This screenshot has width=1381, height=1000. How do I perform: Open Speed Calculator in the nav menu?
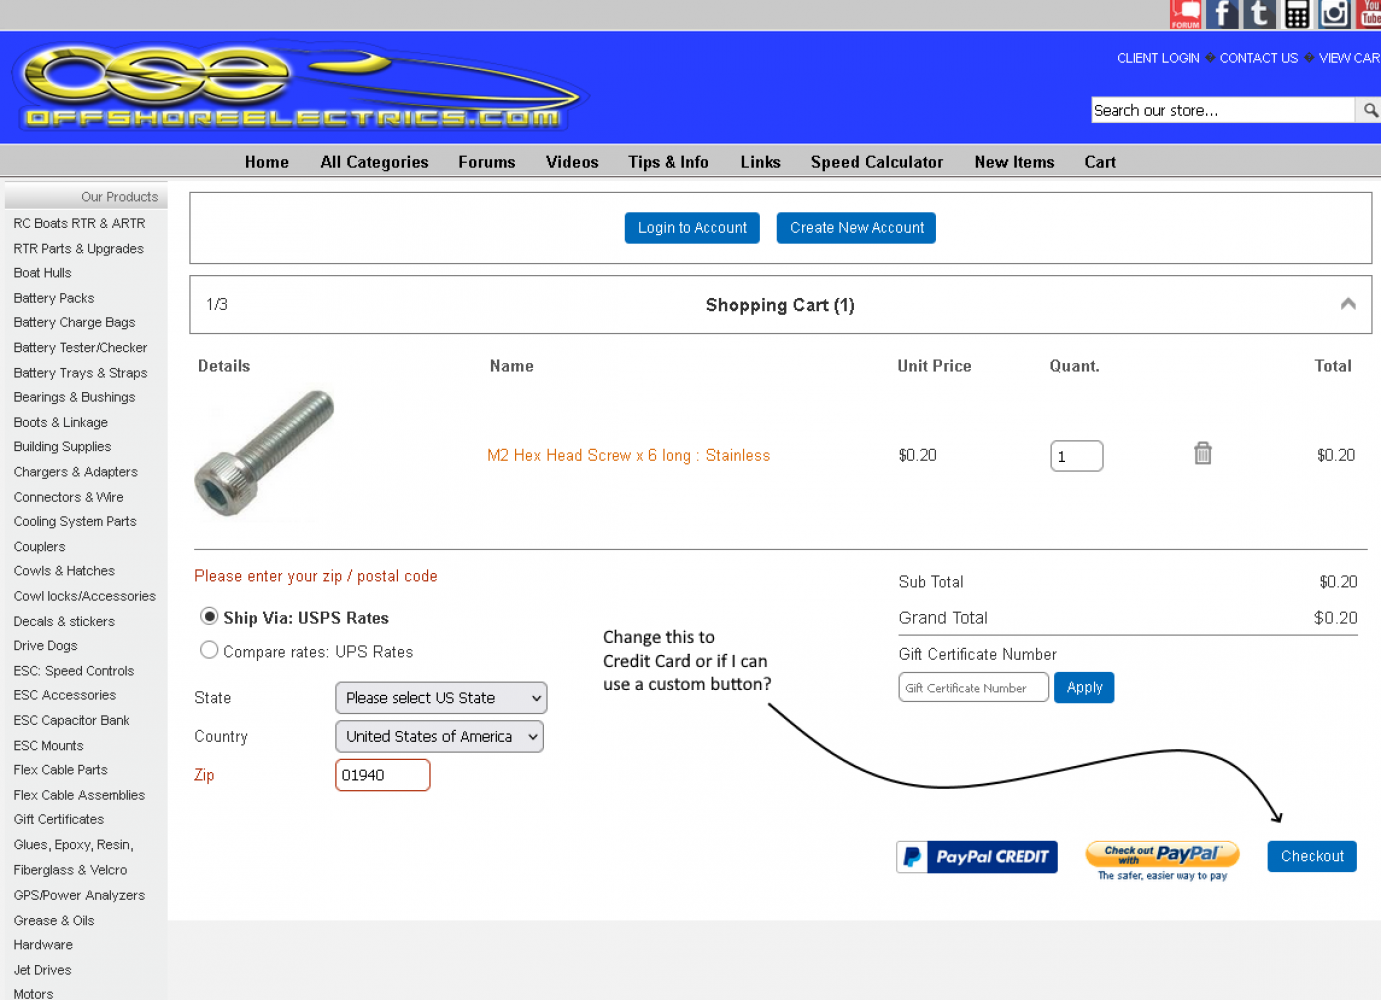click(x=876, y=162)
